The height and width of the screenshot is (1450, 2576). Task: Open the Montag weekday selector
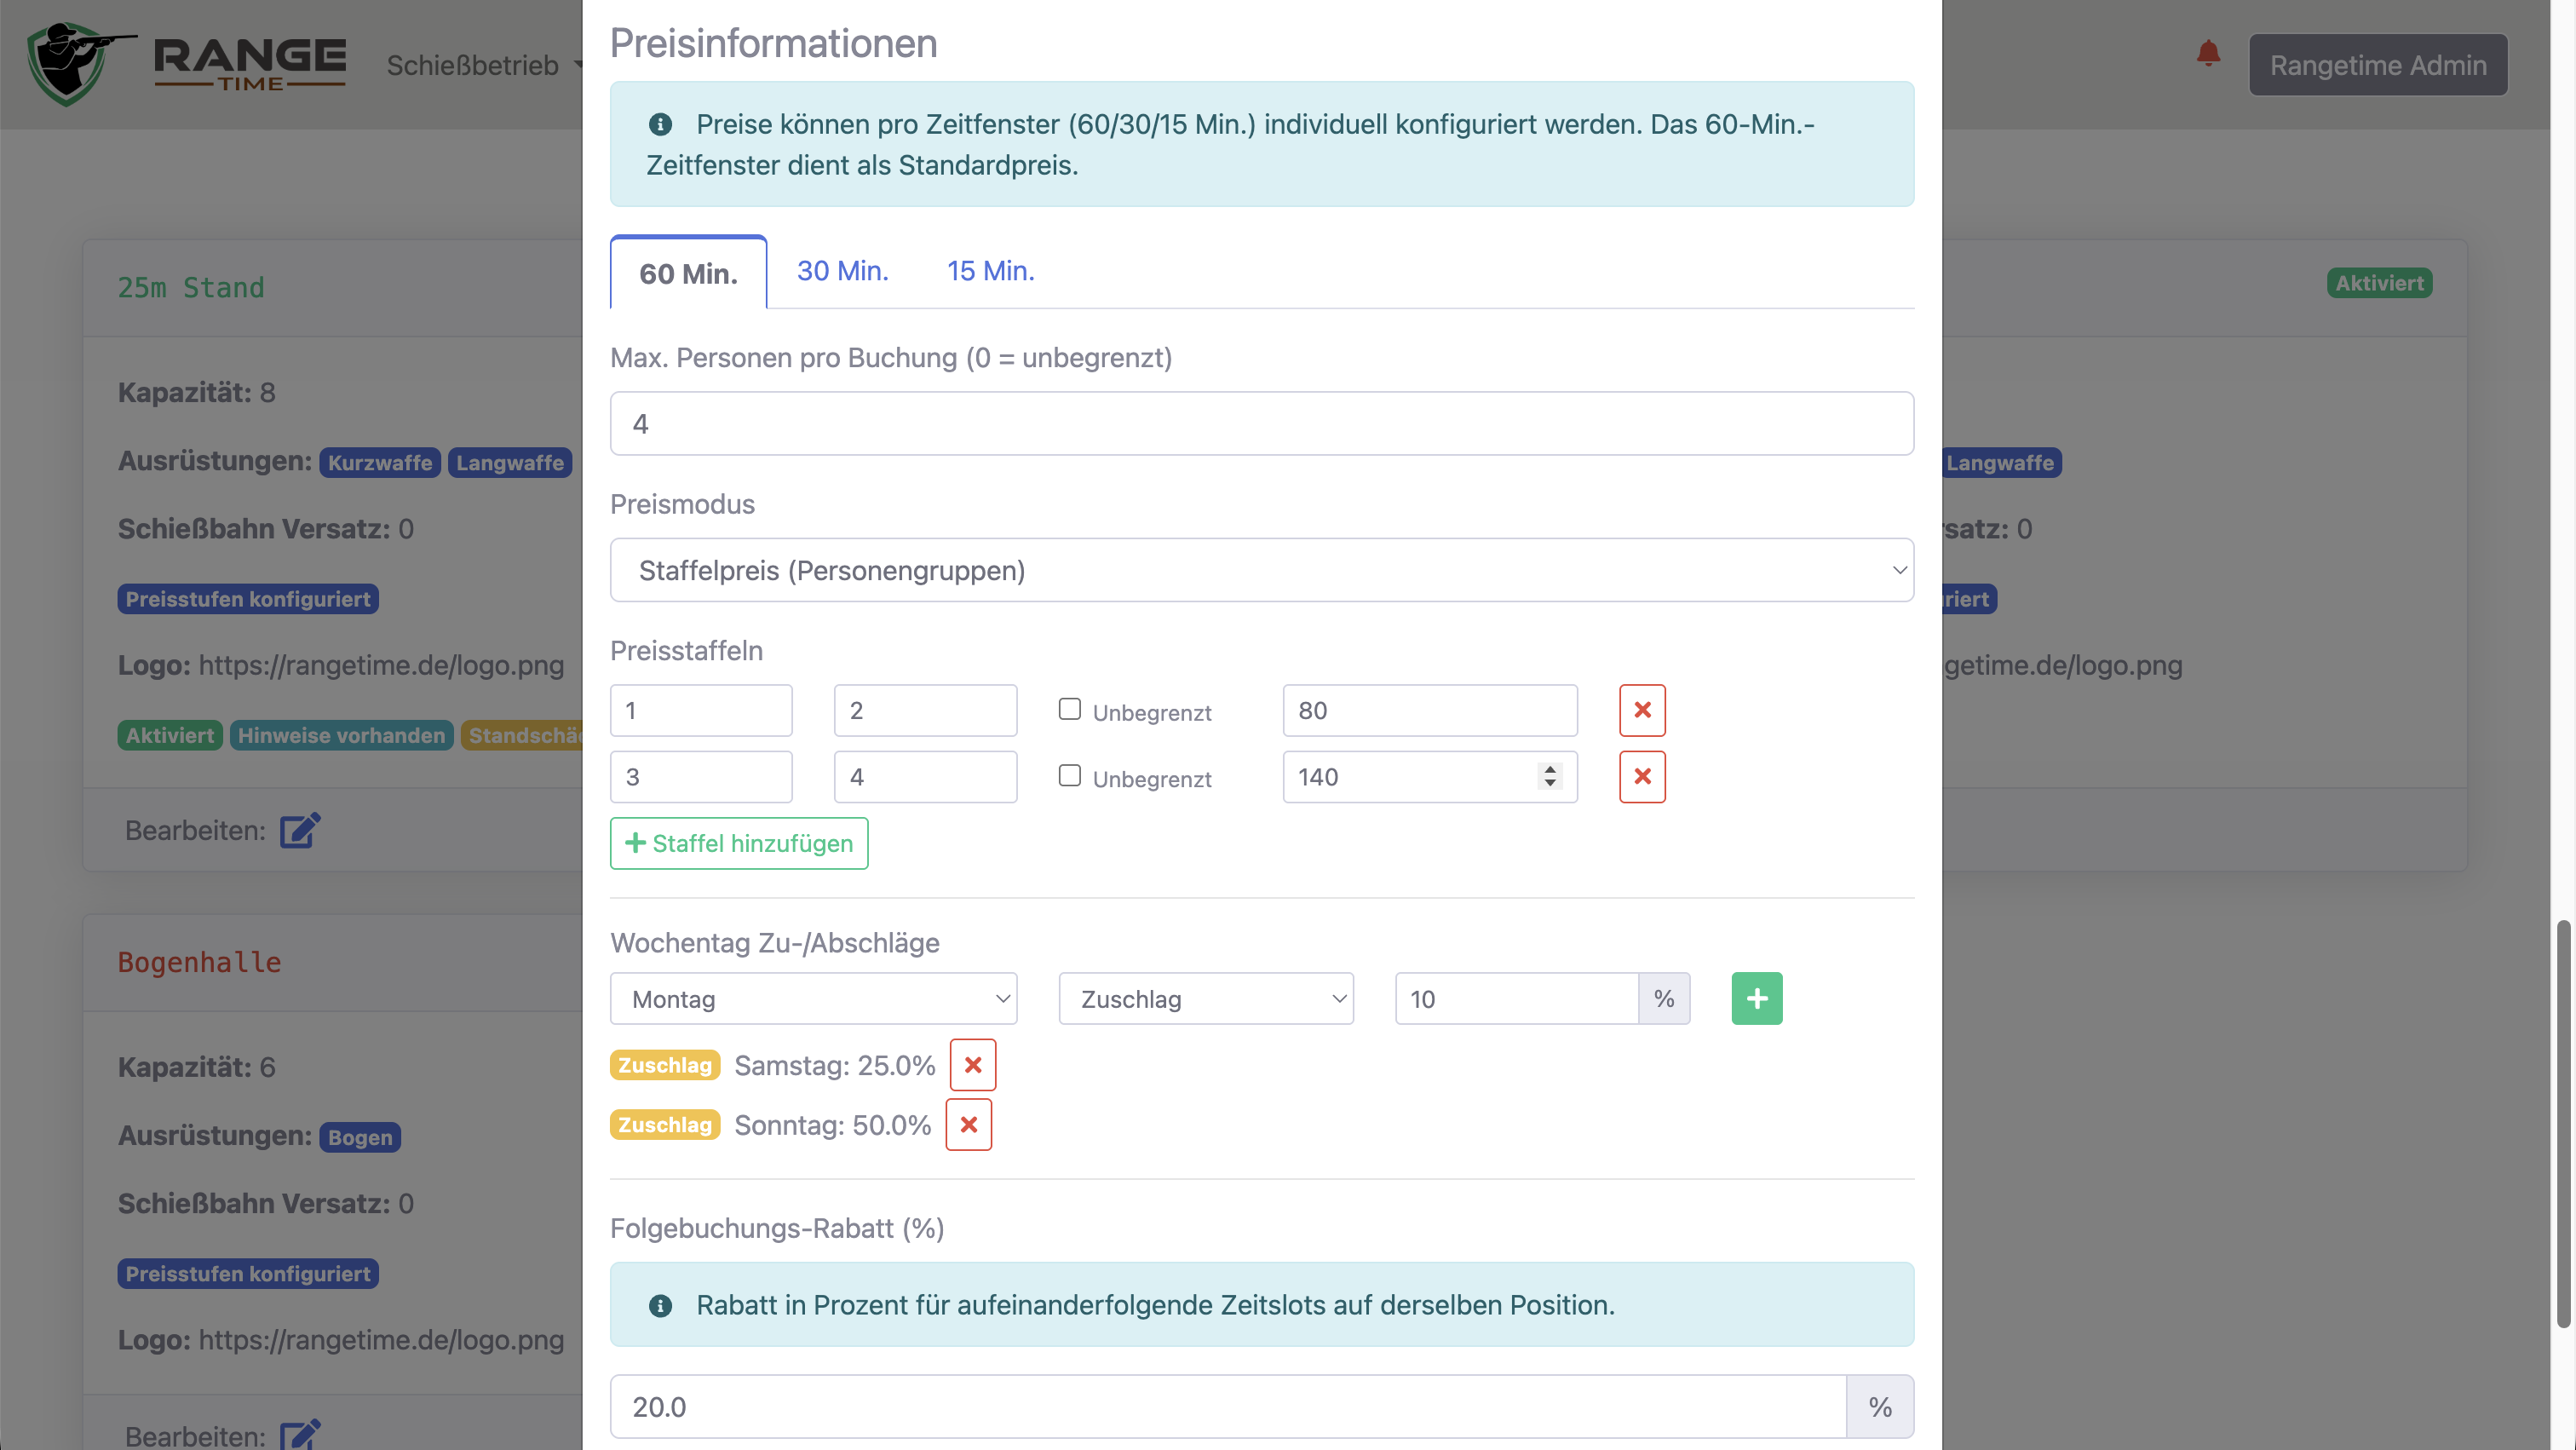click(813, 997)
